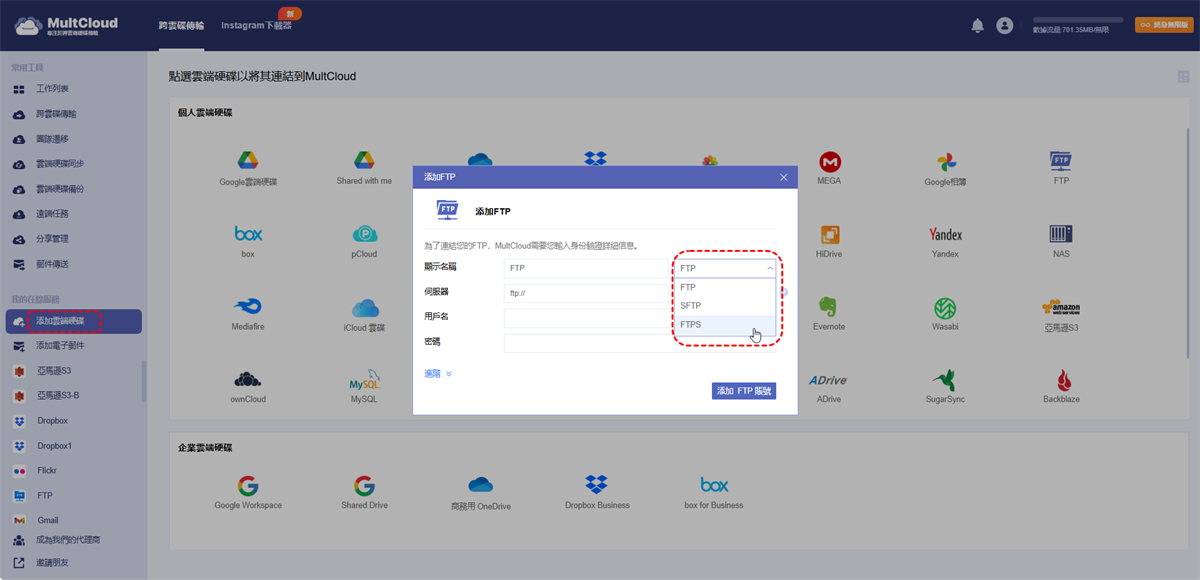
Task: Select the iCloud 雲碟 icon
Action: click(364, 306)
